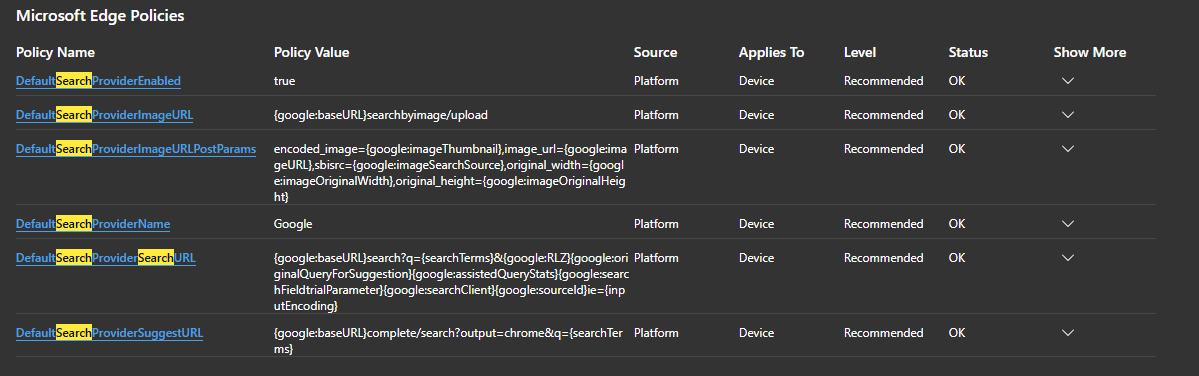Click the Source column header

655,53
